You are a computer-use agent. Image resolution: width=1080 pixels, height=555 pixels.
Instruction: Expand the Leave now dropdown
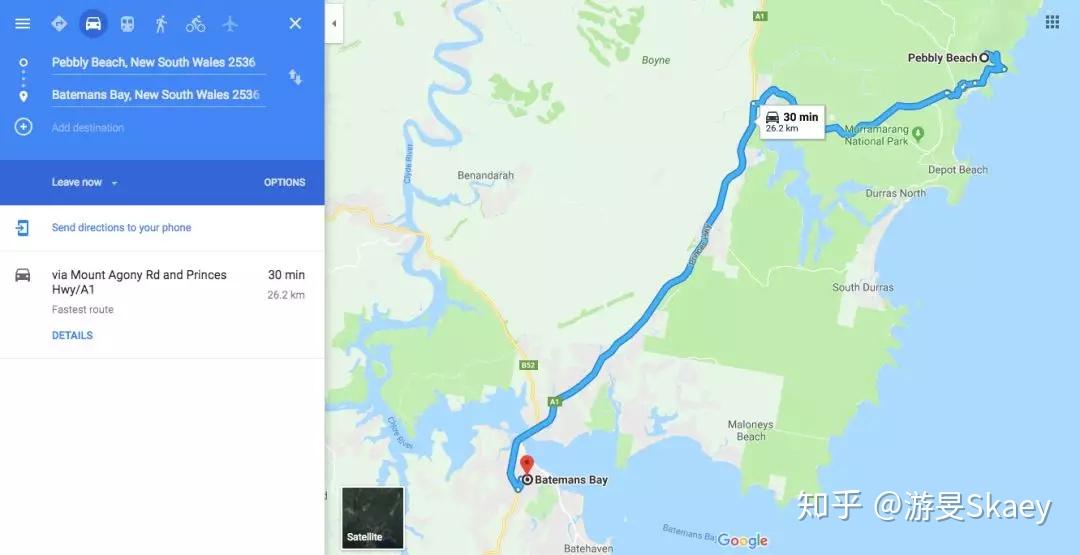[x=85, y=182]
